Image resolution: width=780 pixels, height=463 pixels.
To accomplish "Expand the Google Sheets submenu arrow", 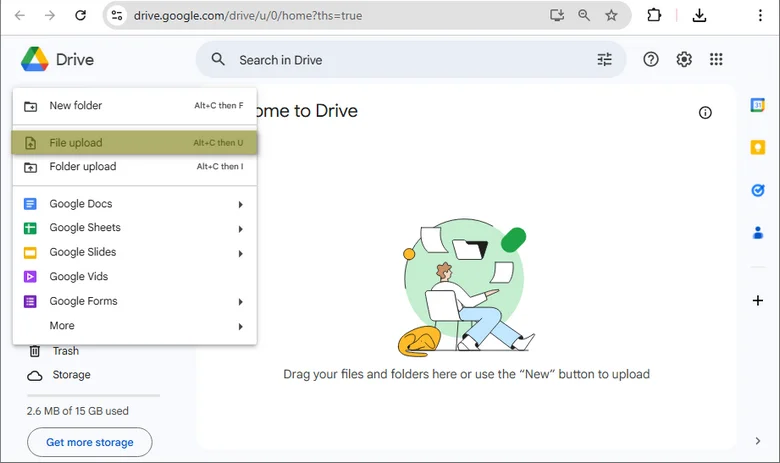I will 240,229.
